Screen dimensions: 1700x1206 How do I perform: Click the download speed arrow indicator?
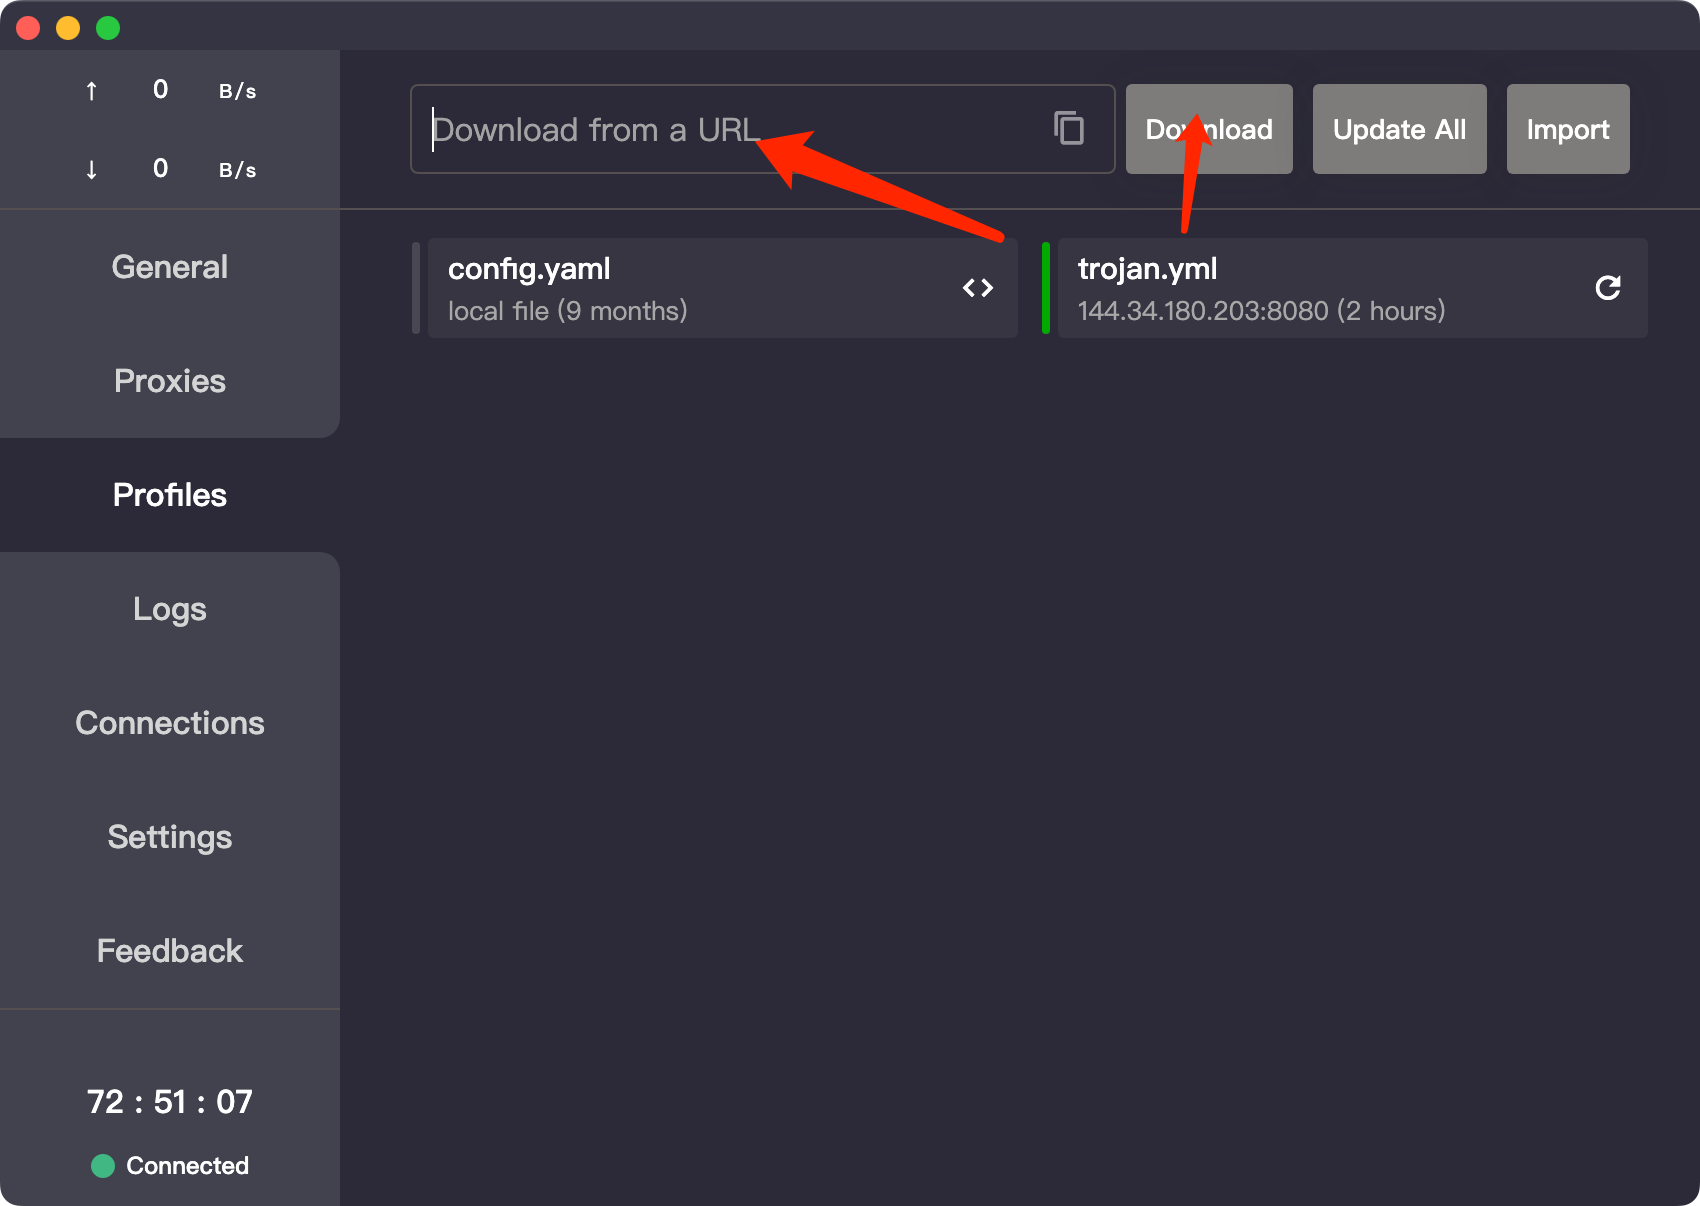coord(91,169)
